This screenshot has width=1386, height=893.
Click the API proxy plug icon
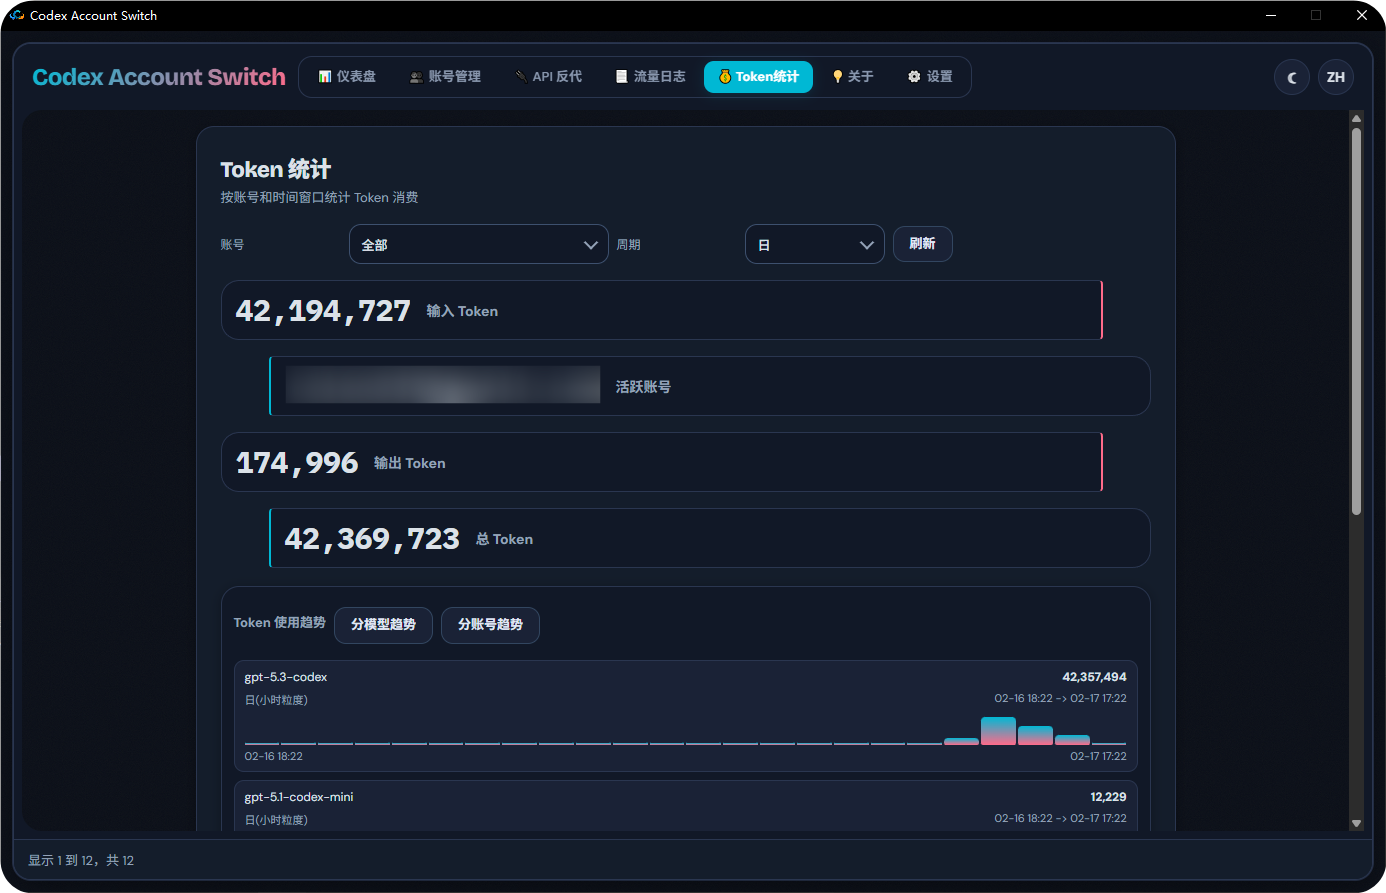pos(521,77)
